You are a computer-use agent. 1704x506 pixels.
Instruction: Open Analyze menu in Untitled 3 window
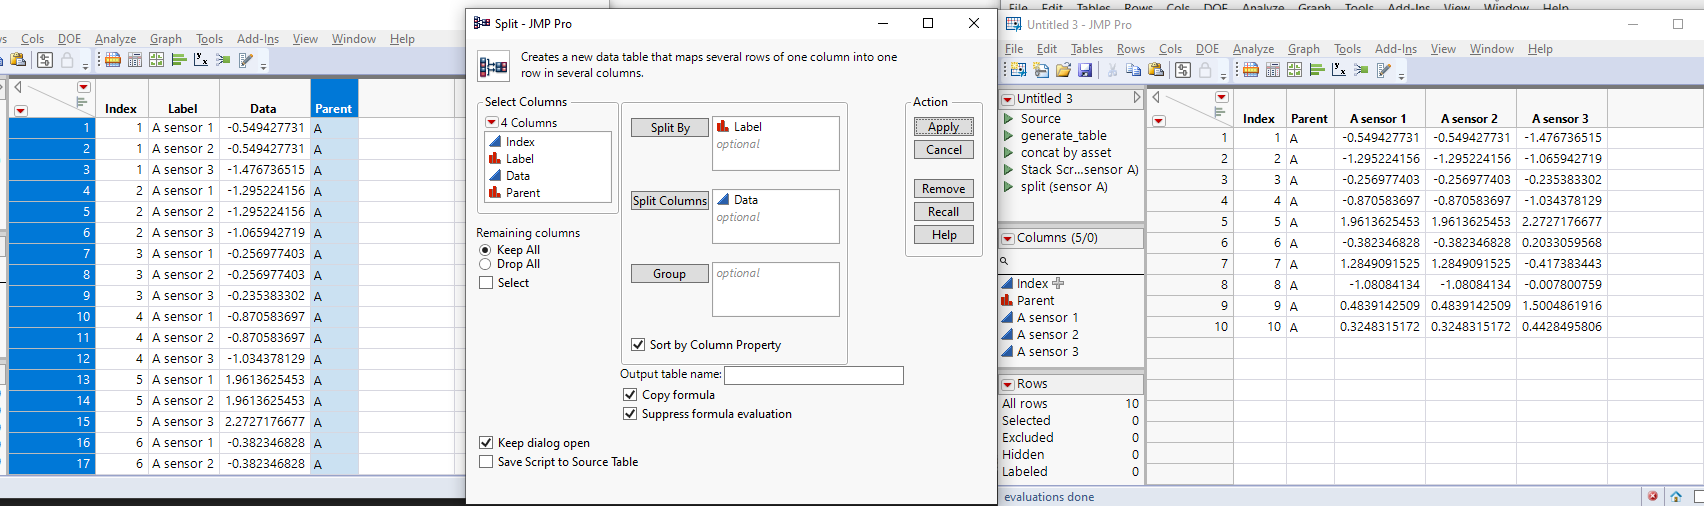1253,49
